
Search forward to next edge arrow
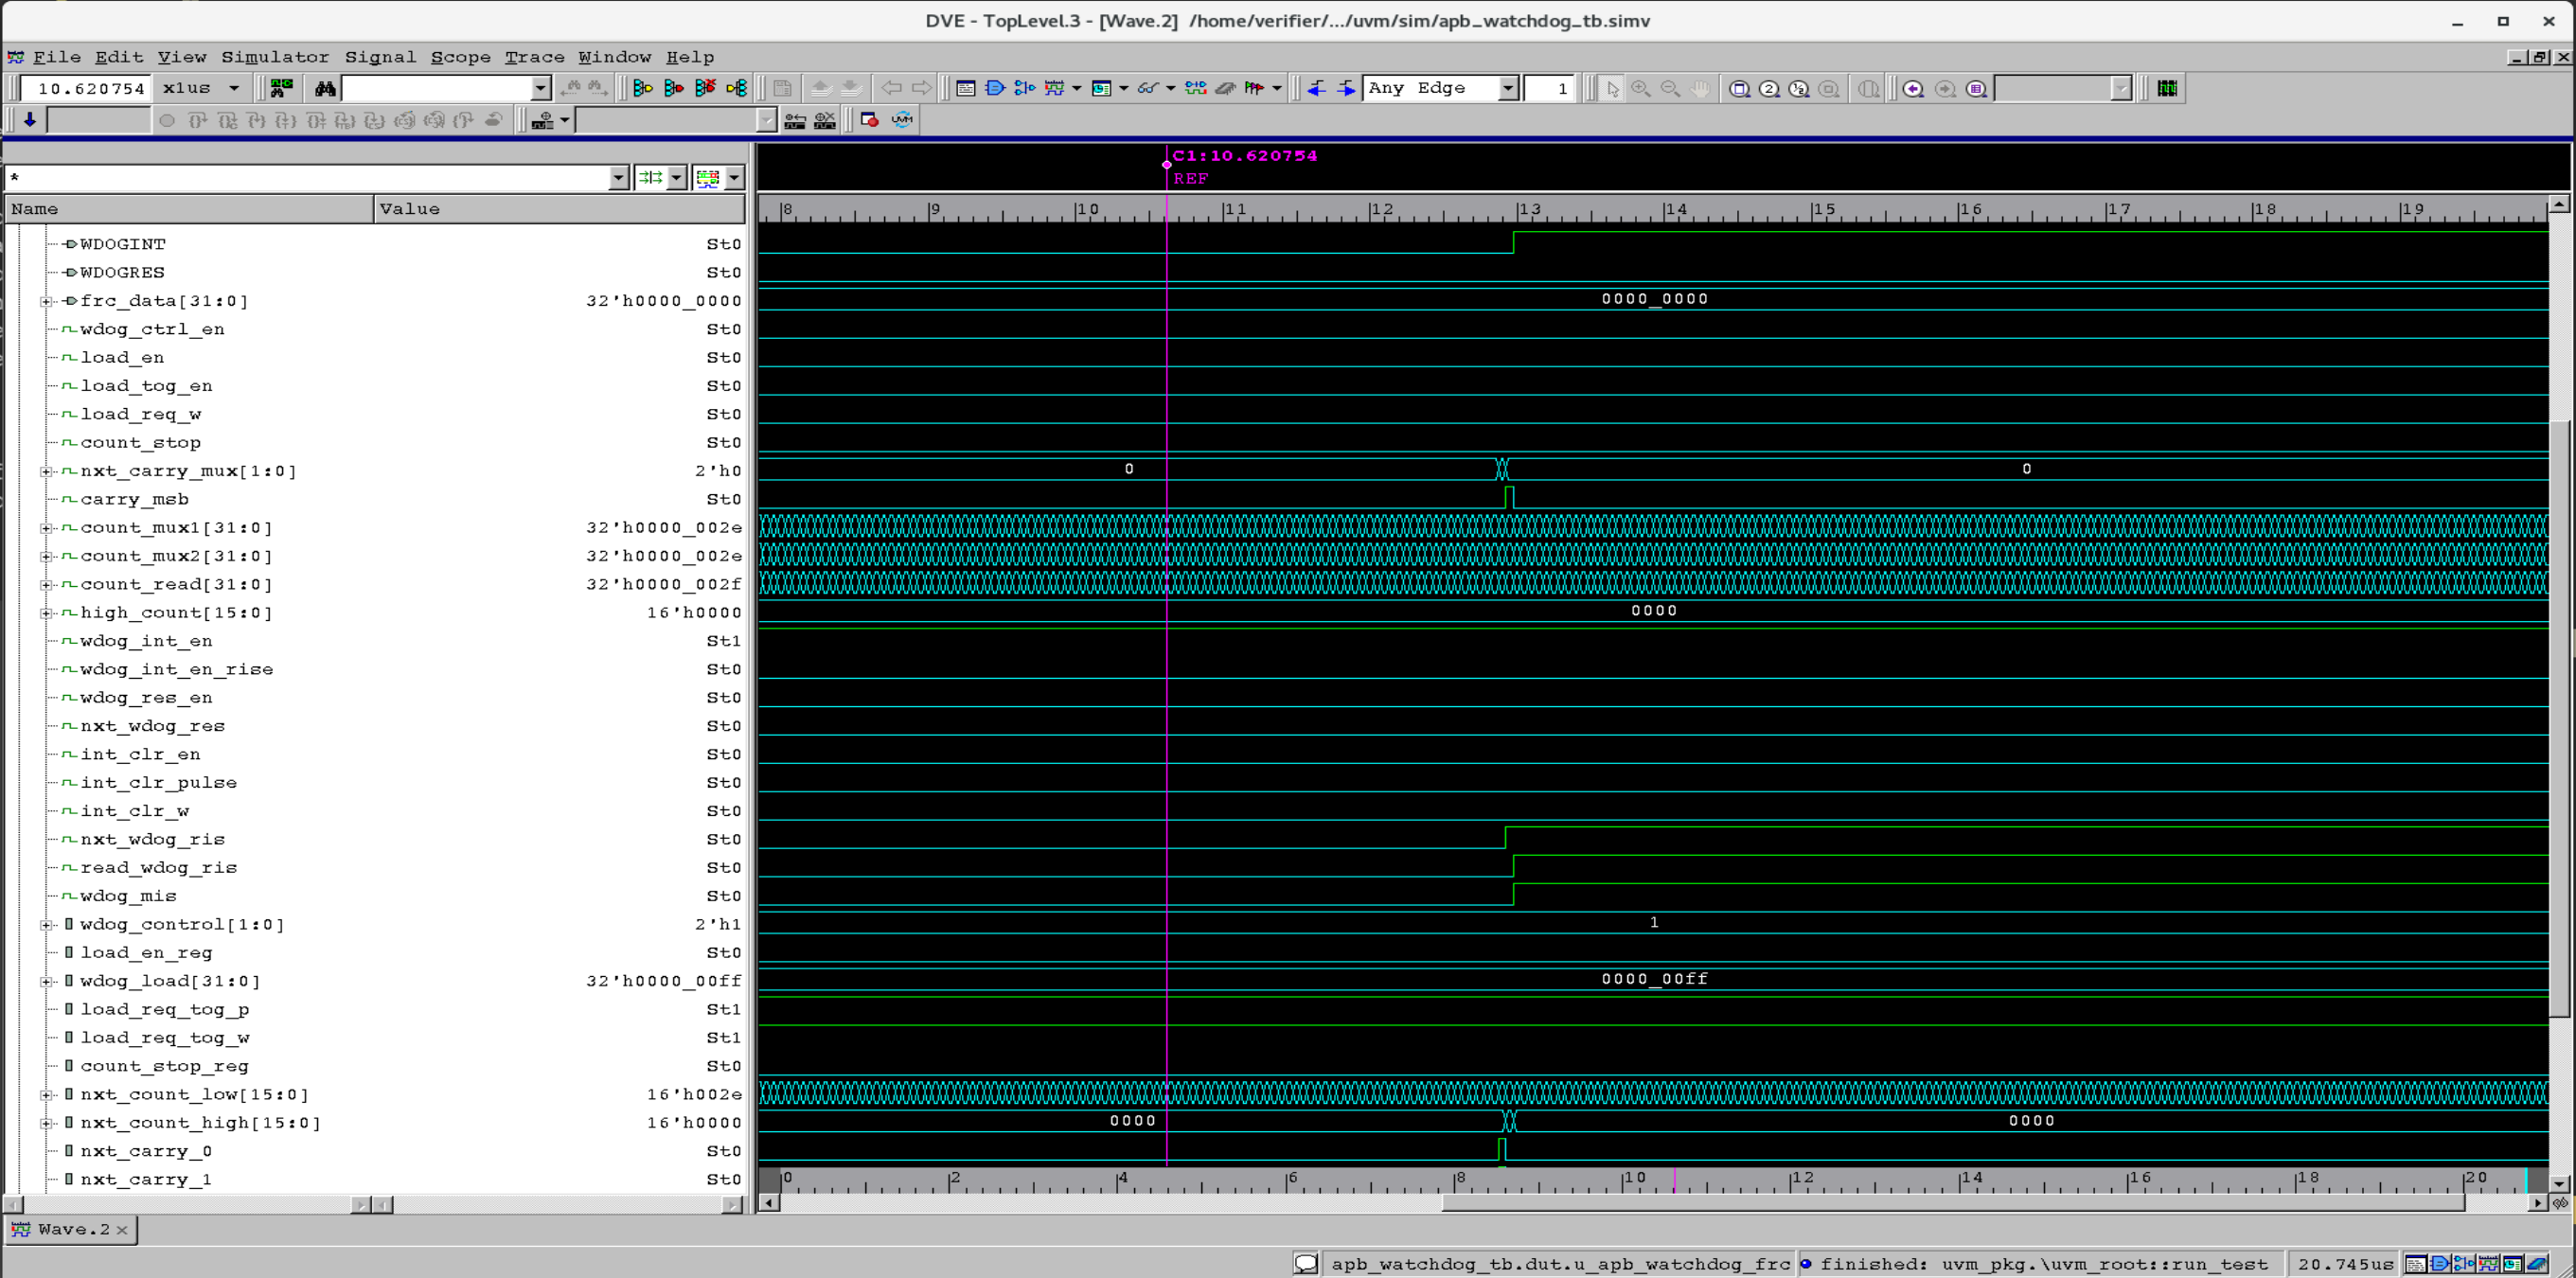pyautogui.click(x=1347, y=89)
